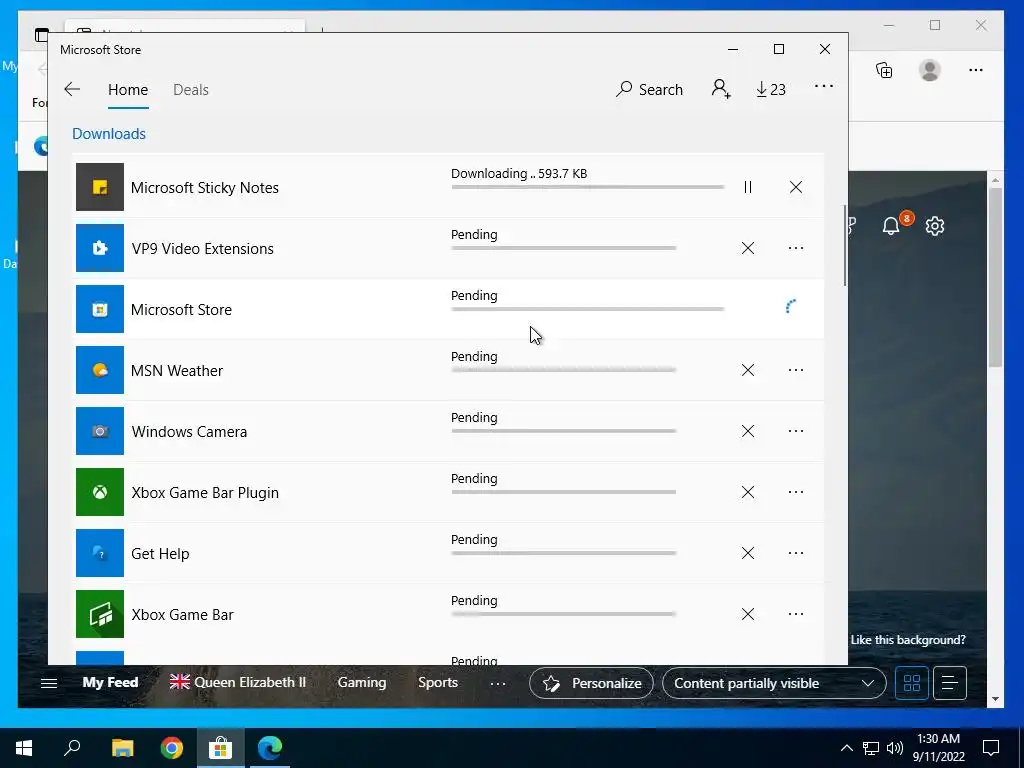Click the Downloads heading link

[108, 133]
